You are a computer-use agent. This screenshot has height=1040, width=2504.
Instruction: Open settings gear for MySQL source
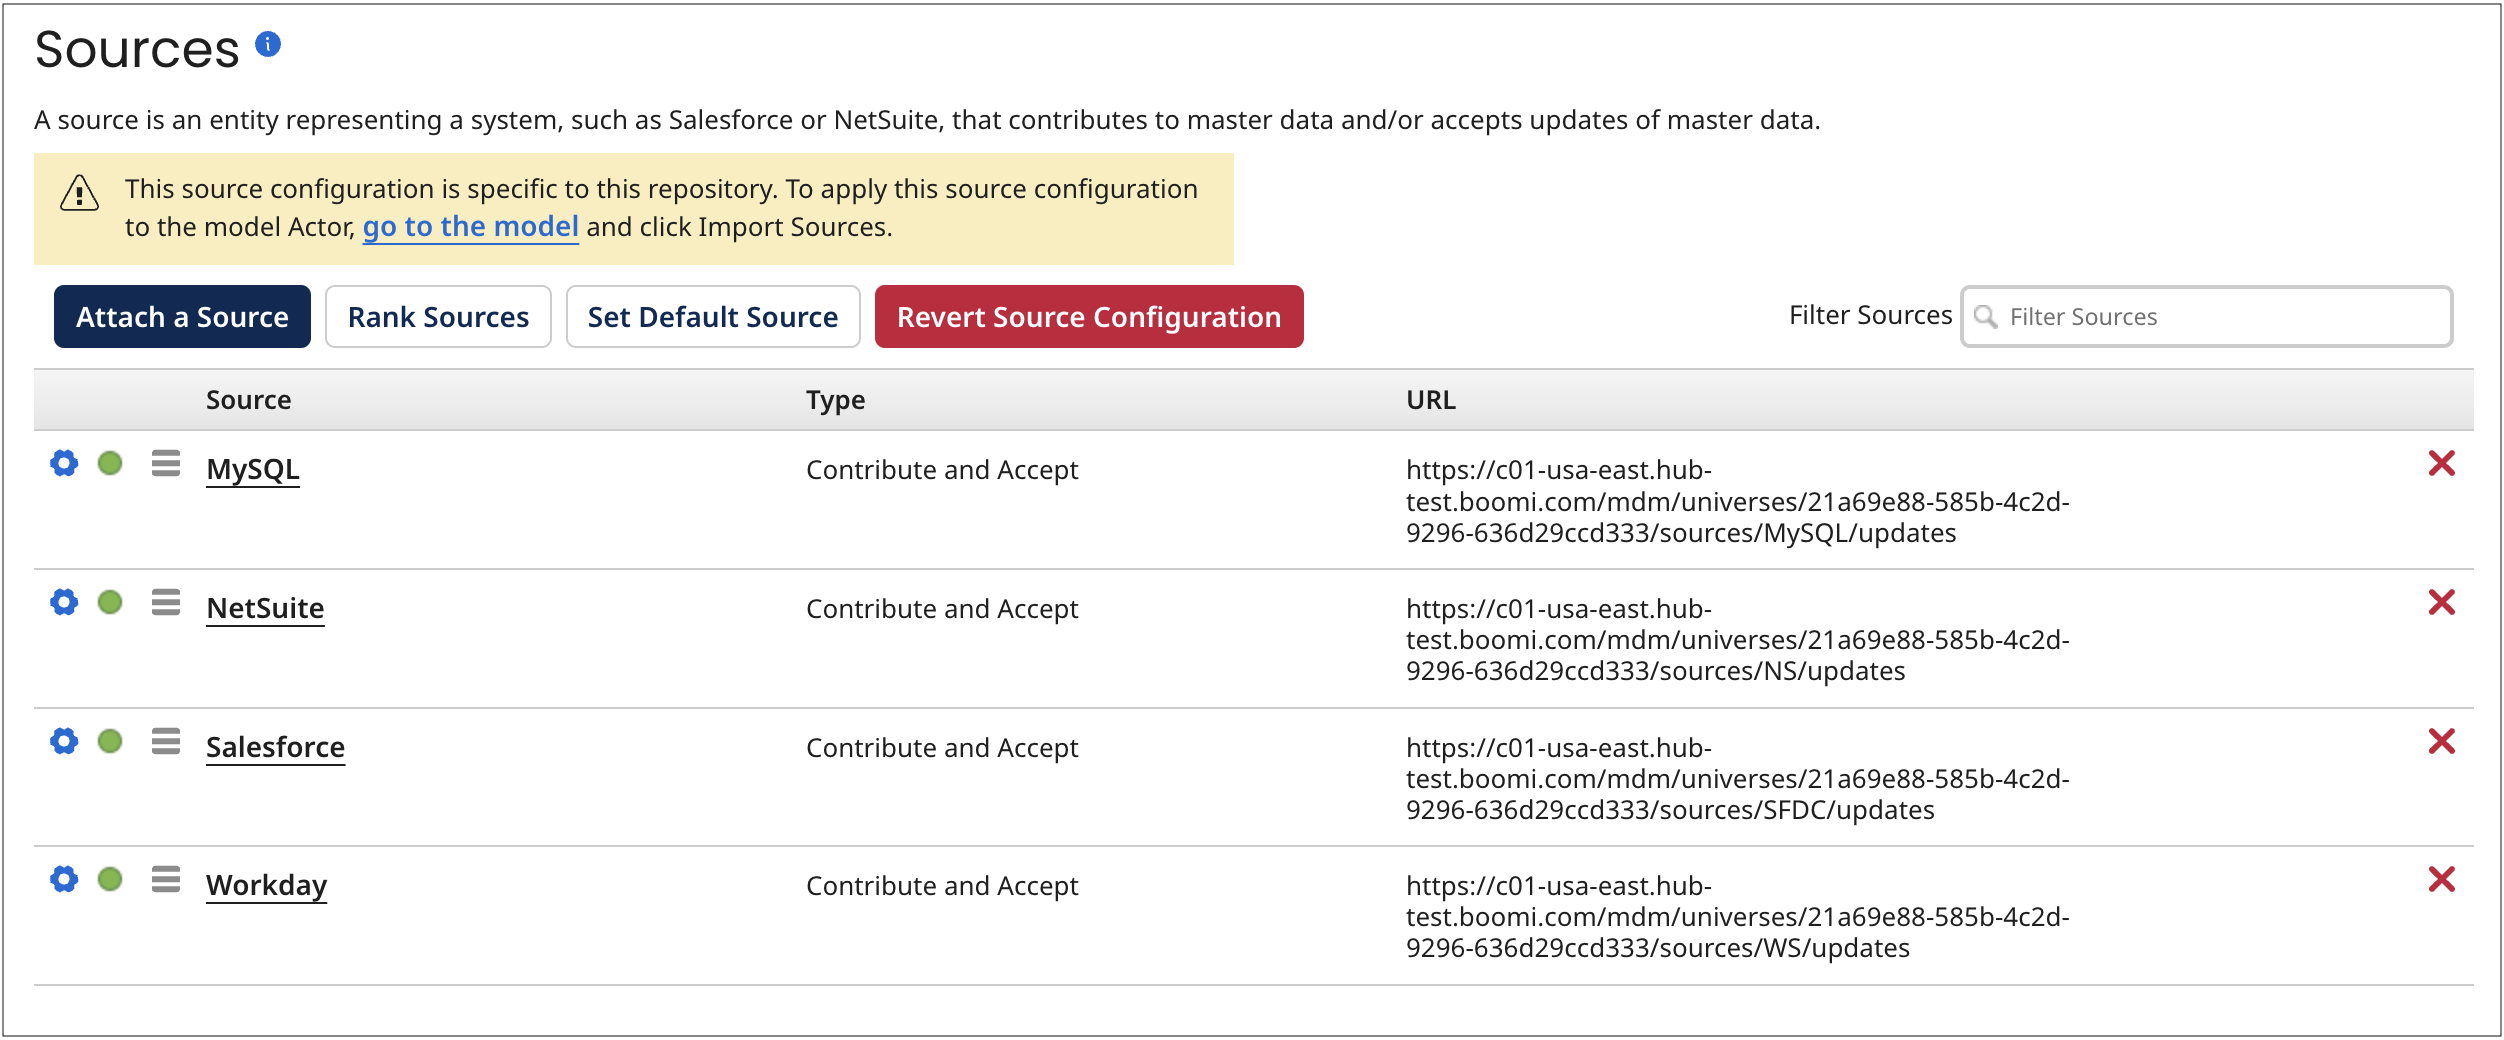[x=64, y=463]
